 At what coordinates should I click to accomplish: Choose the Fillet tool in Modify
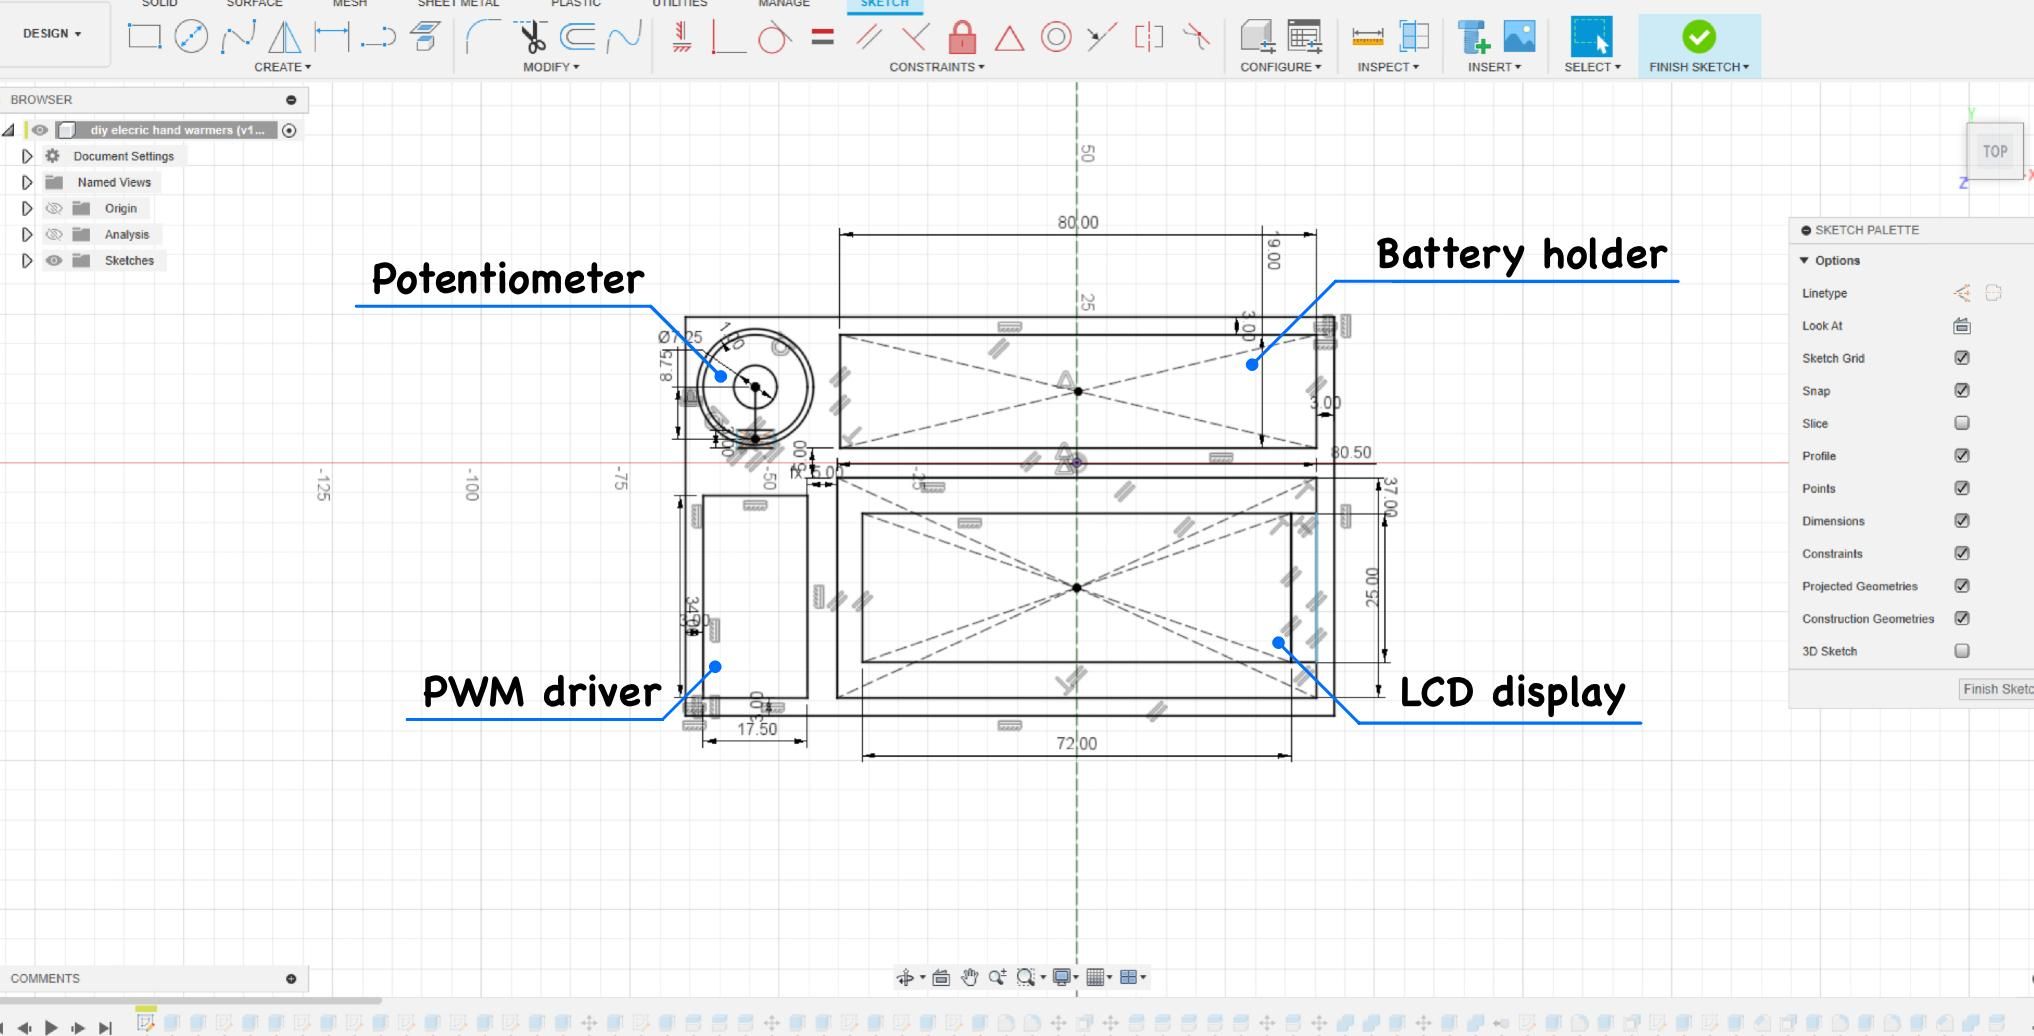483,37
